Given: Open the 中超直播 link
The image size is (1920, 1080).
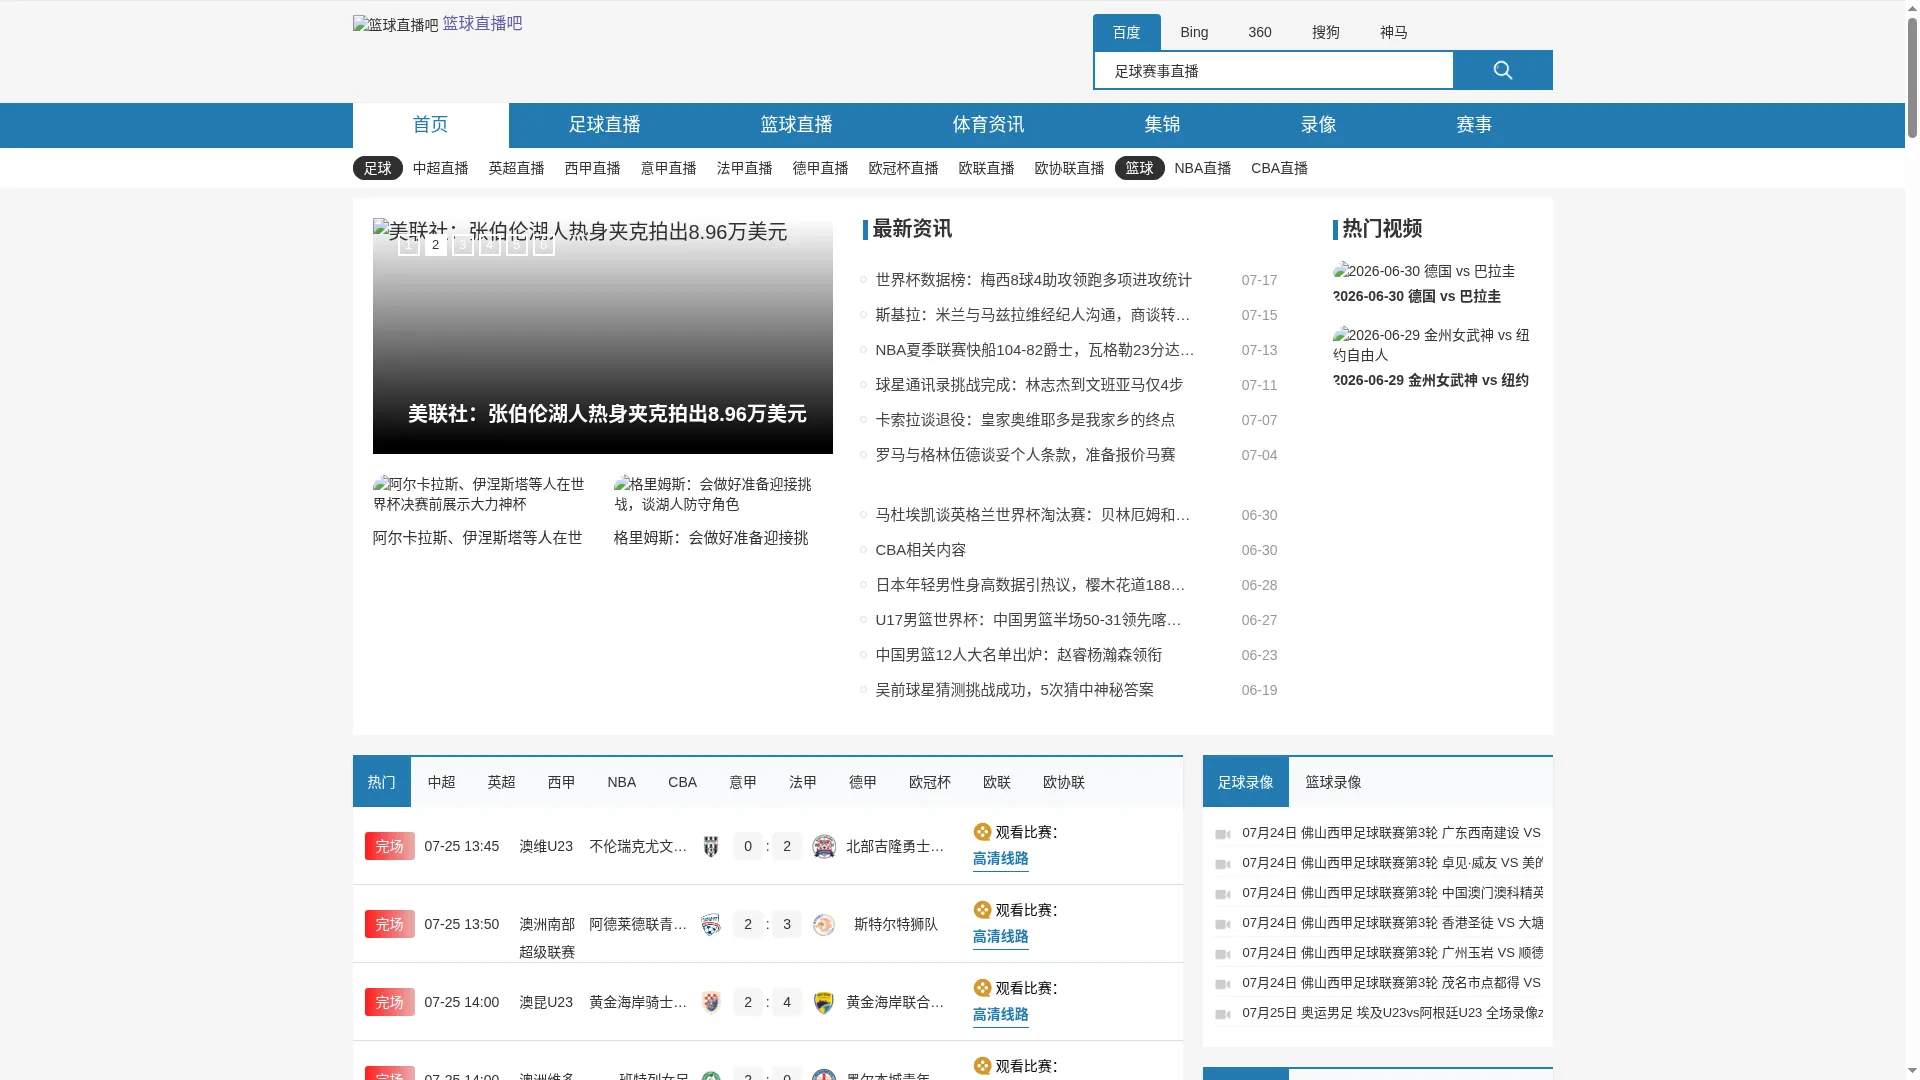Looking at the screenshot, I should tap(440, 168).
